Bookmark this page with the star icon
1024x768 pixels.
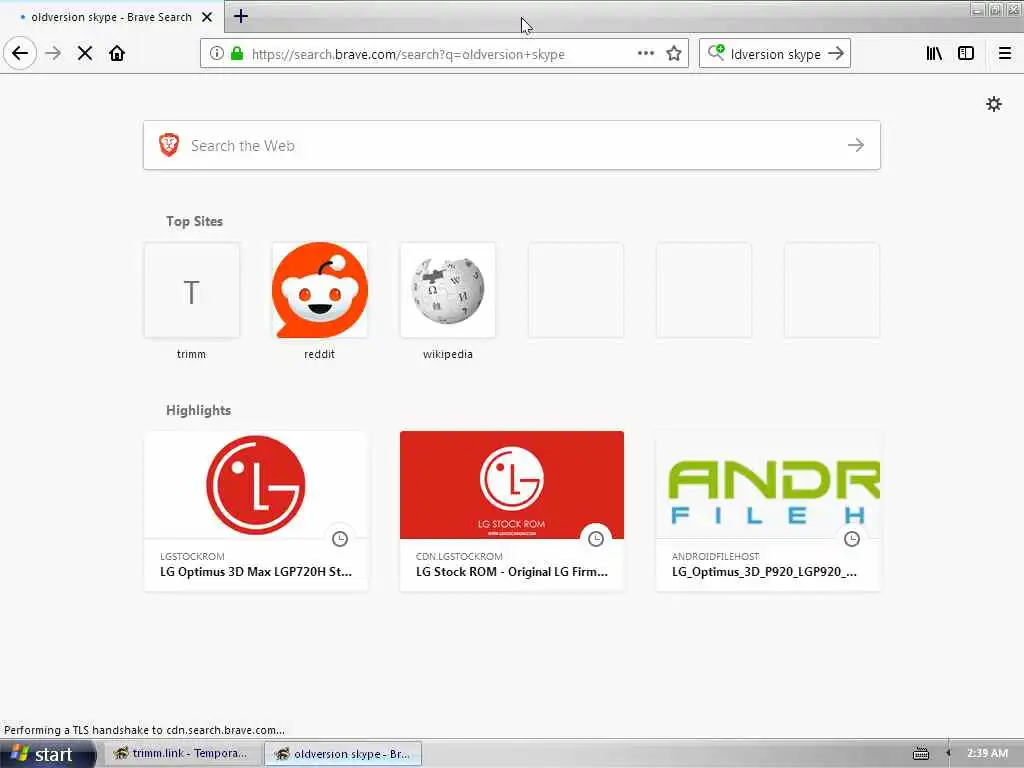click(674, 54)
